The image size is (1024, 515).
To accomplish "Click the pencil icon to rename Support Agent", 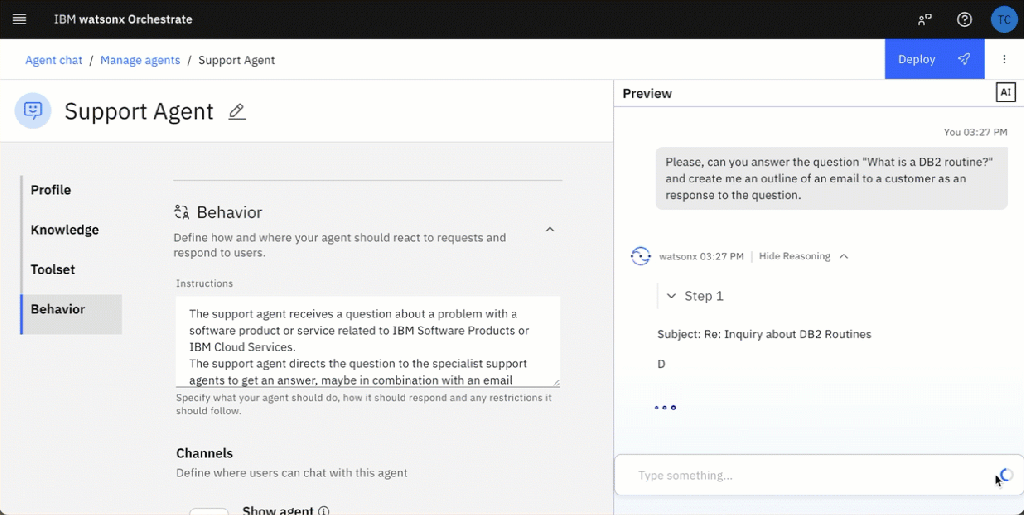I will (x=237, y=112).
